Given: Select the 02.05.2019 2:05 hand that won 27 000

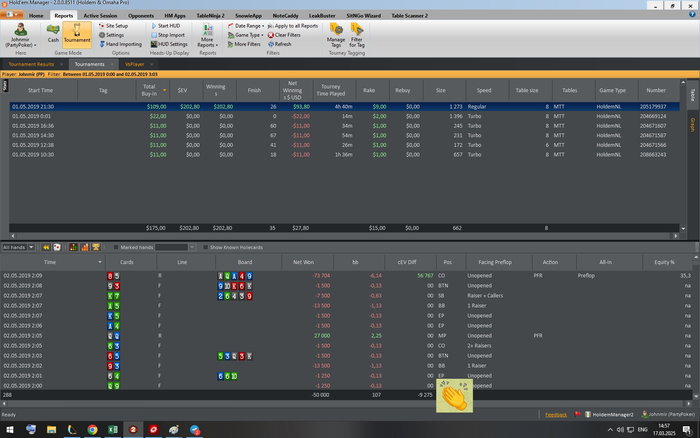Looking at the screenshot, I should pos(346,336).
